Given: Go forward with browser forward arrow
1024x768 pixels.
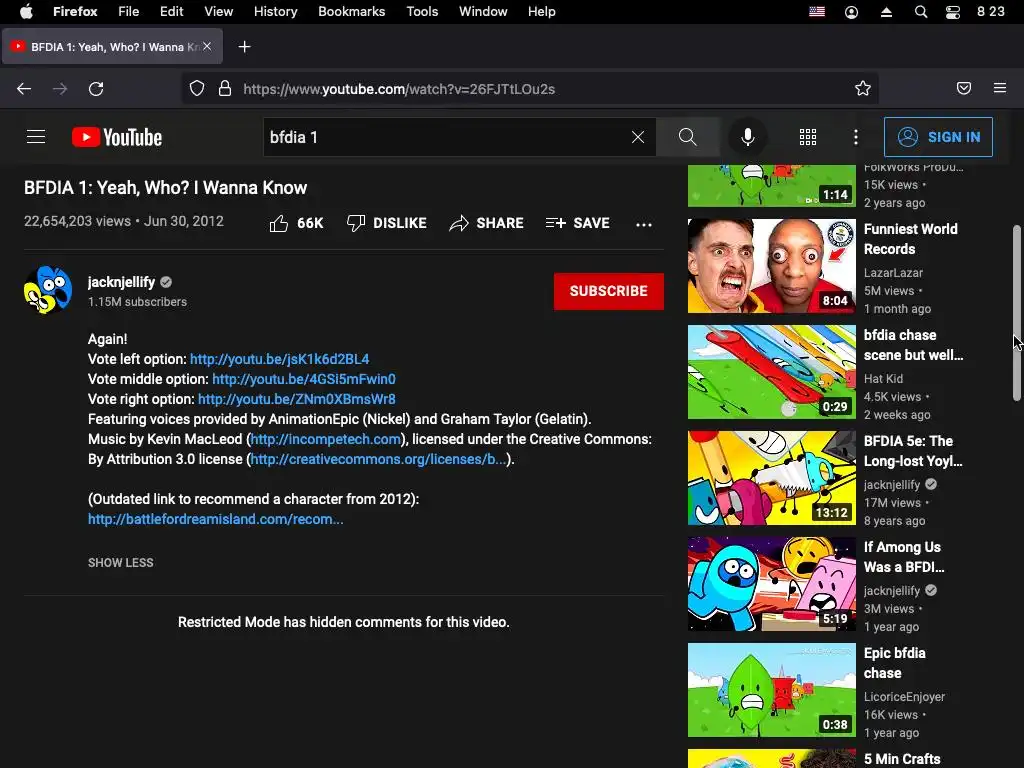Looking at the screenshot, I should [60, 89].
